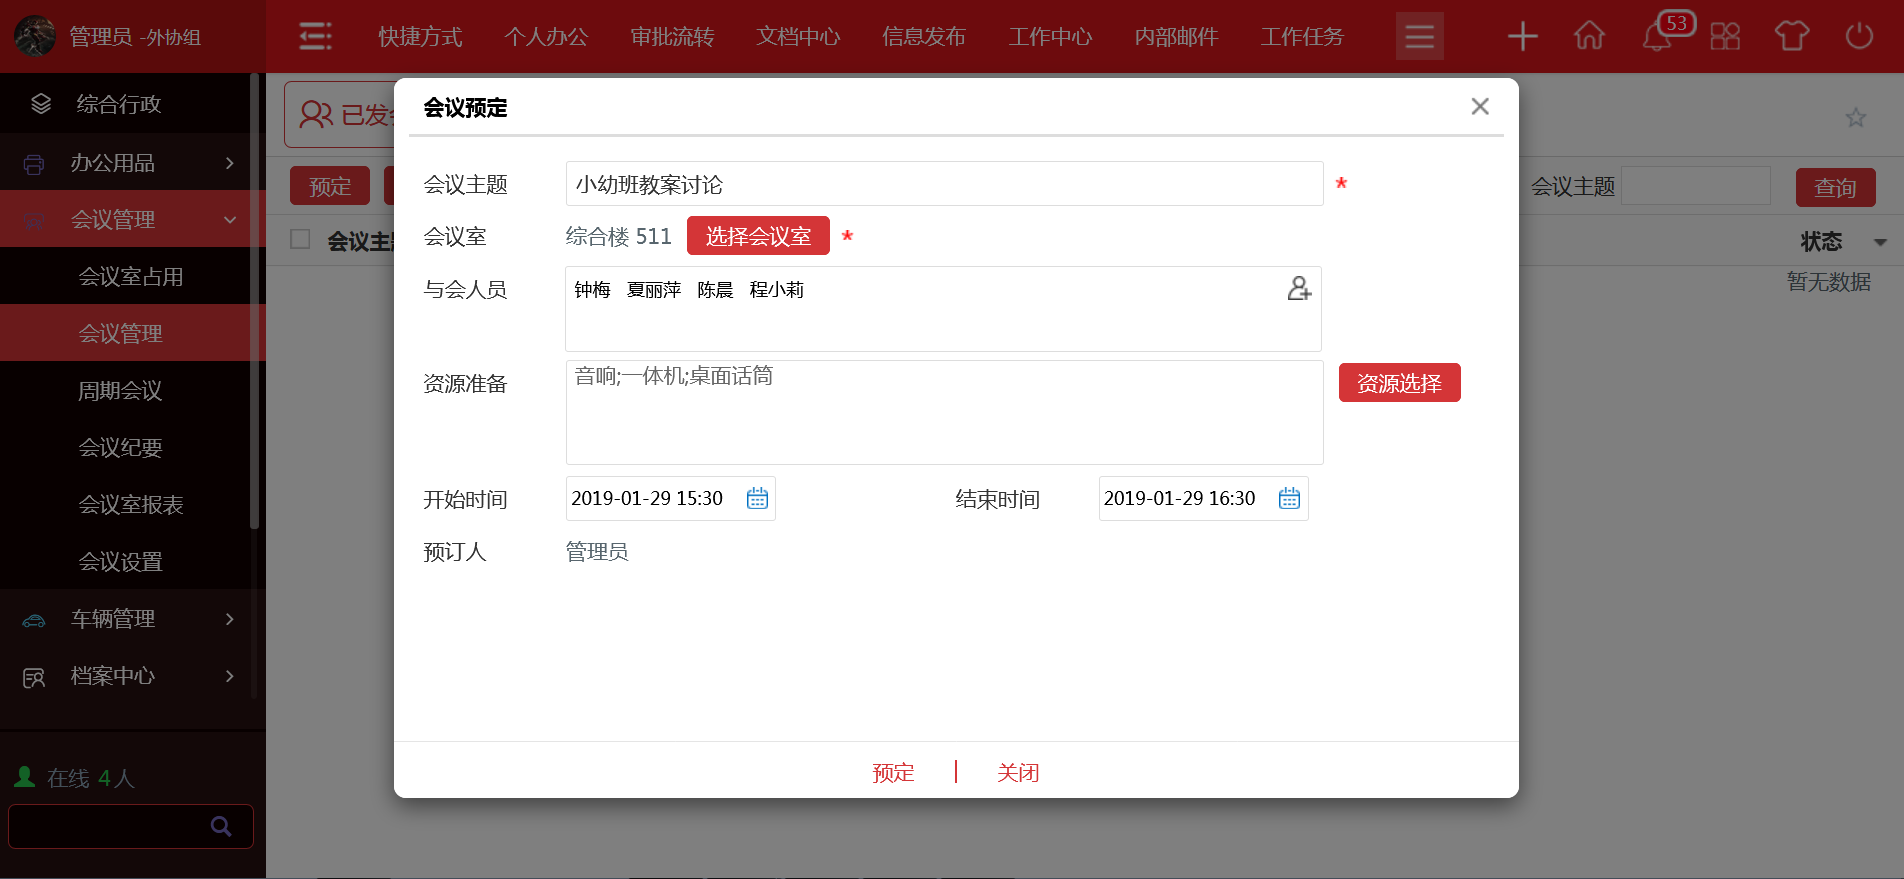Open the end time calendar picker
Image resolution: width=1904 pixels, height=879 pixels.
[x=1289, y=498]
